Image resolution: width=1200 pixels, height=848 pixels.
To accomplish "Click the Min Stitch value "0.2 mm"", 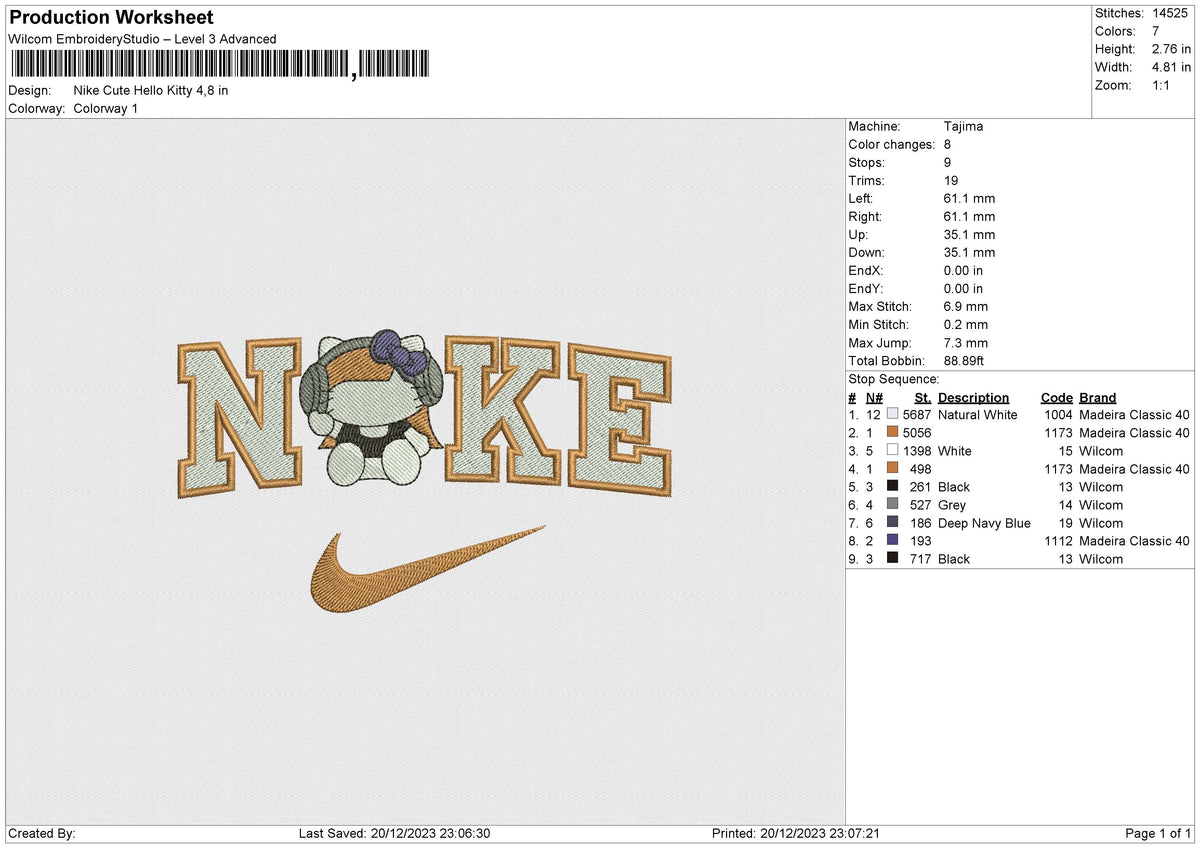I will pyautogui.click(x=966, y=325).
